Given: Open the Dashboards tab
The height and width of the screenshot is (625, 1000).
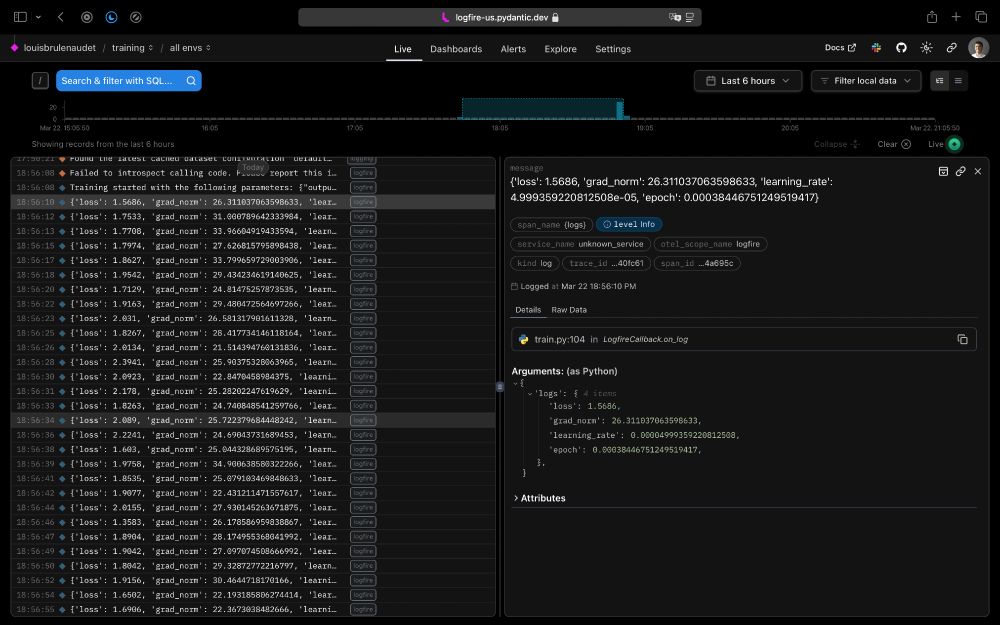Looking at the screenshot, I should [456, 49].
